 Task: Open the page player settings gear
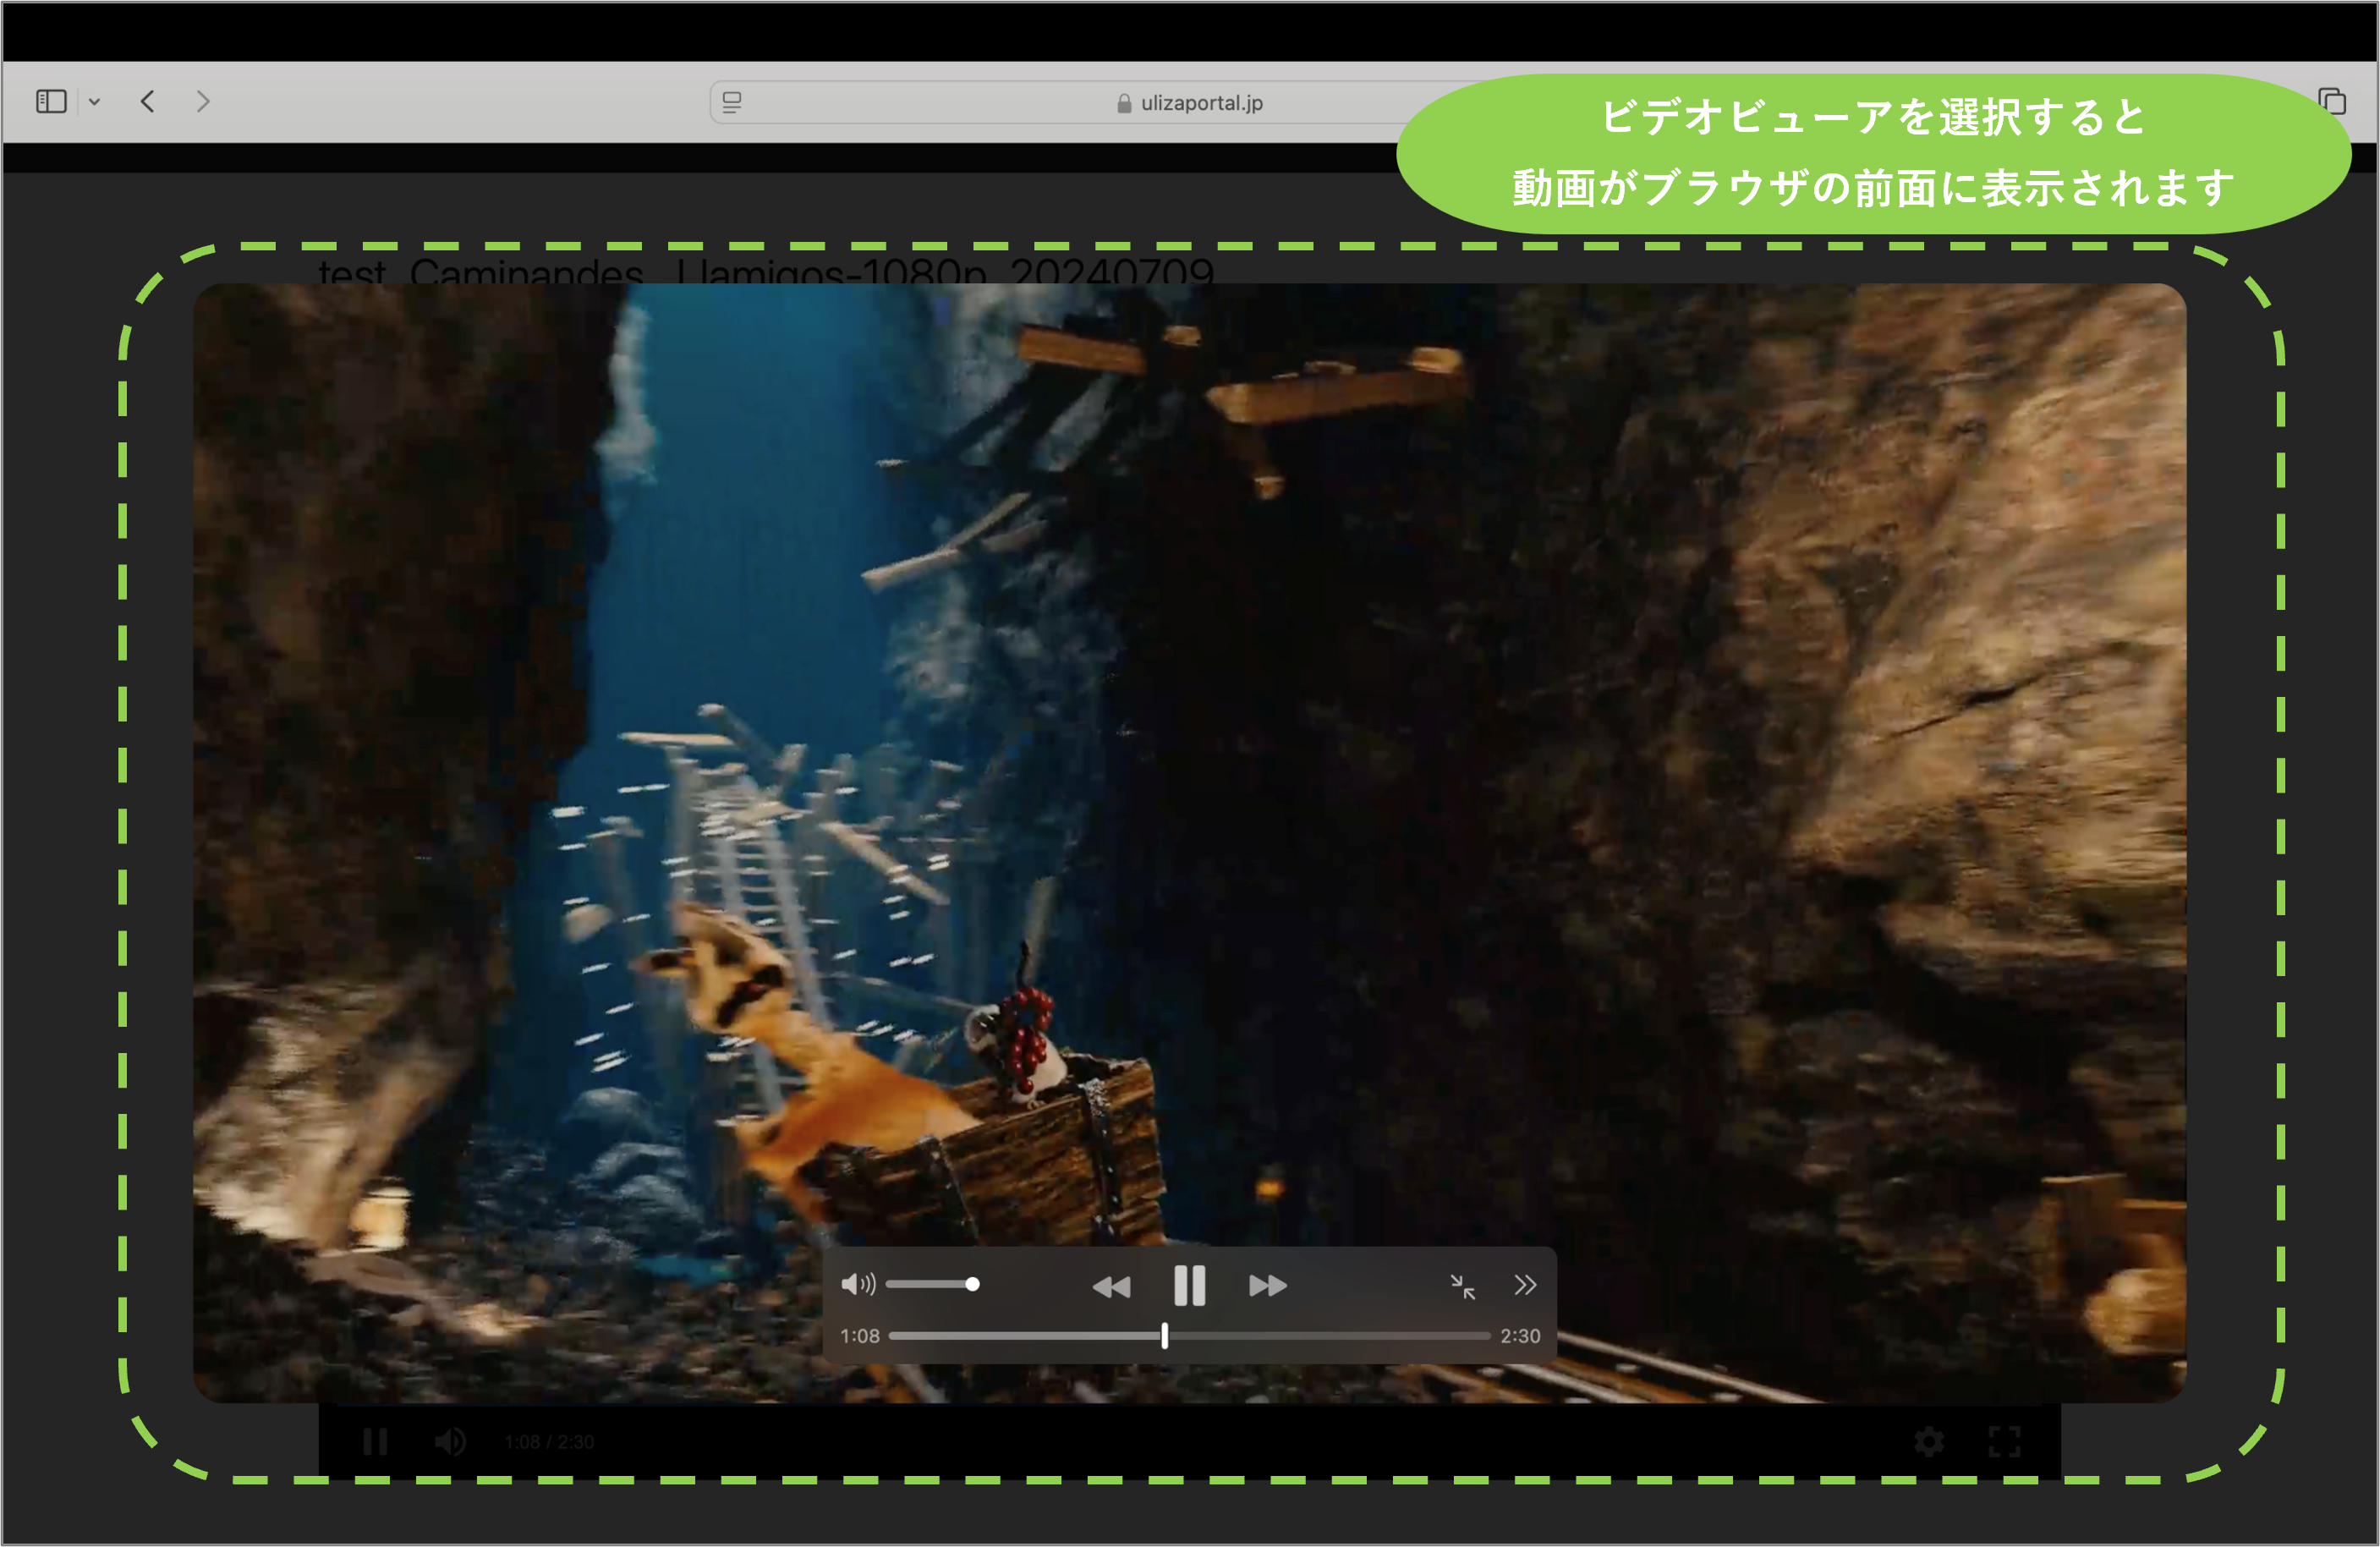tap(1929, 1441)
